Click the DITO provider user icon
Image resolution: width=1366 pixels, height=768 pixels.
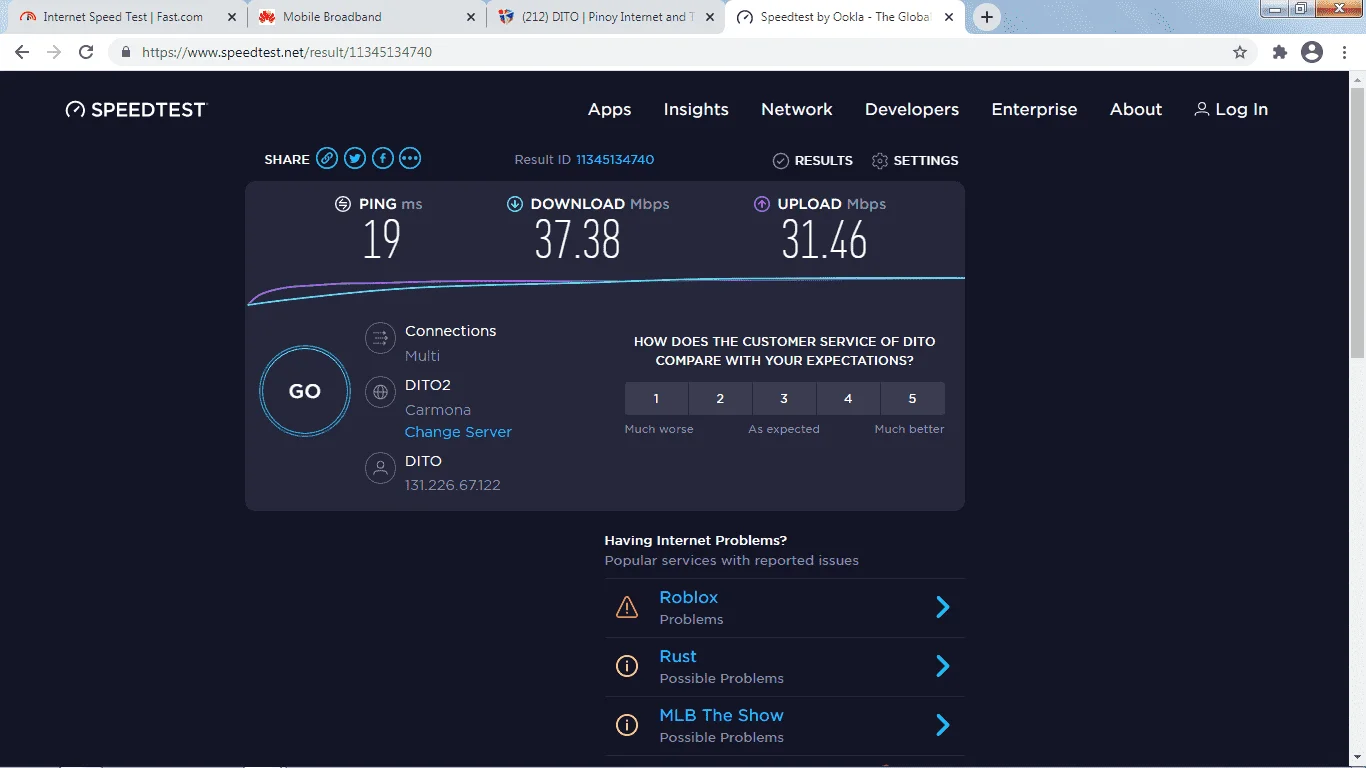tap(380, 468)
